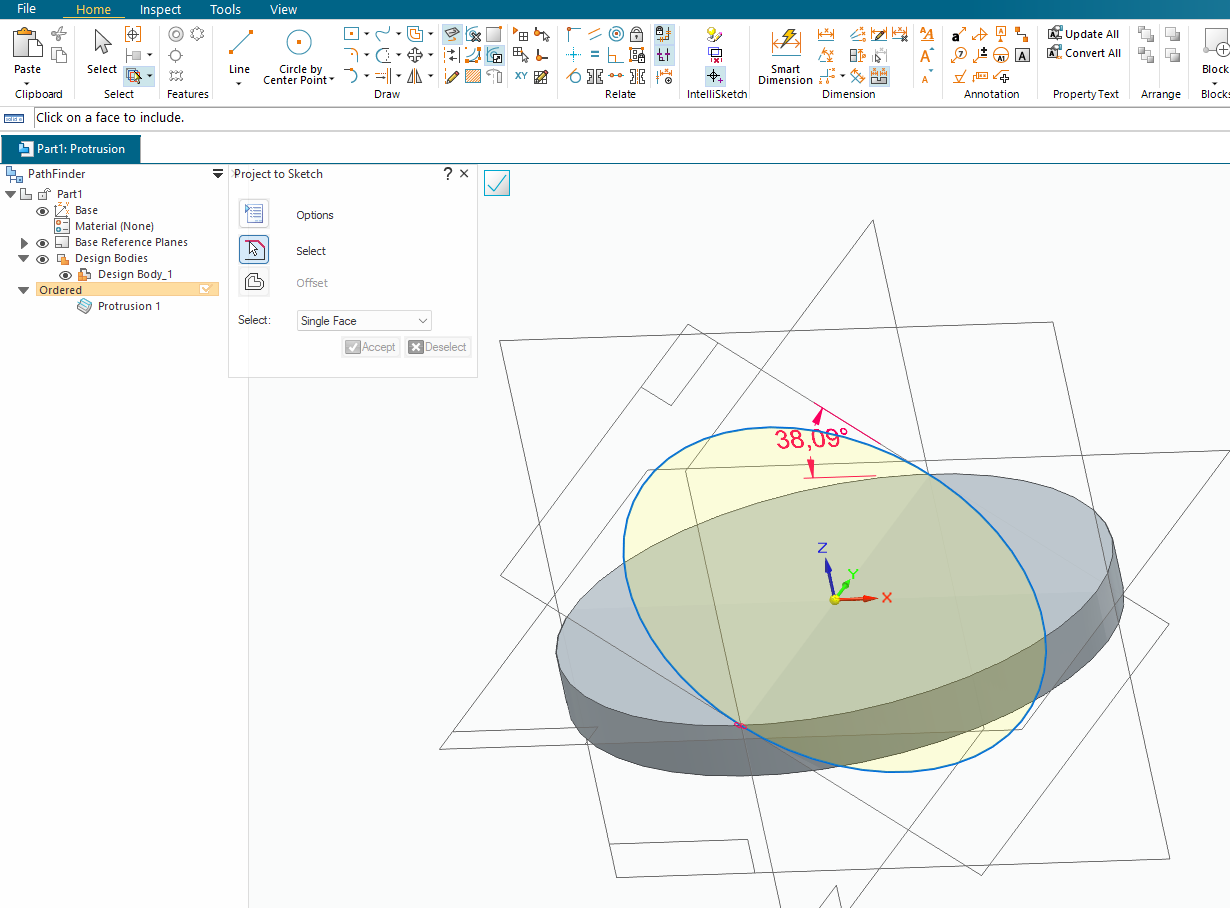
Task: Click the Paste clipboard icon
Action: (x=27, y=44)
